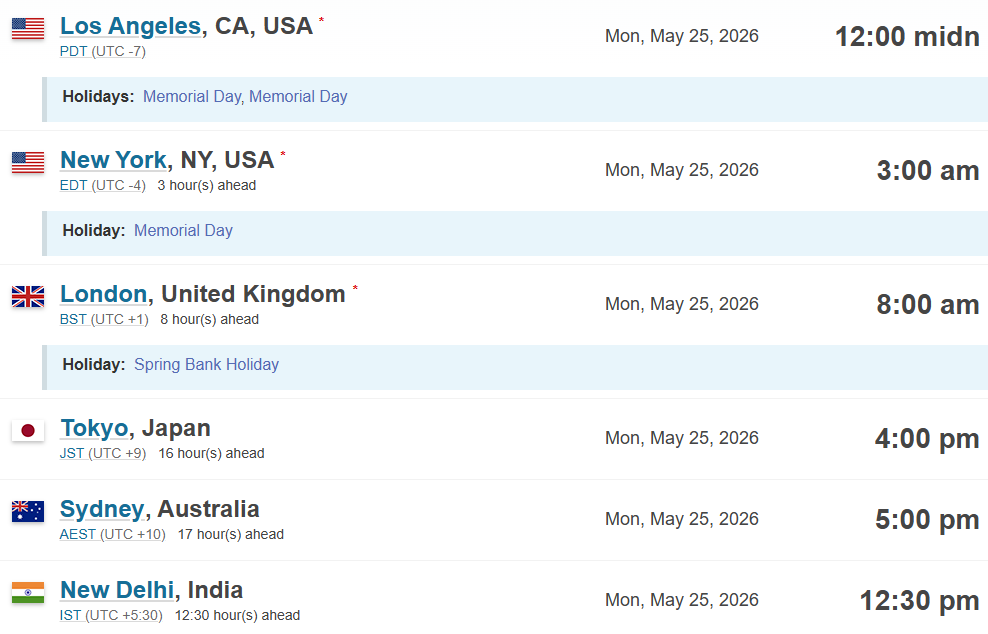Click the AEST (UTC +10) time zone link
The image size is (988, 634).
112,534
